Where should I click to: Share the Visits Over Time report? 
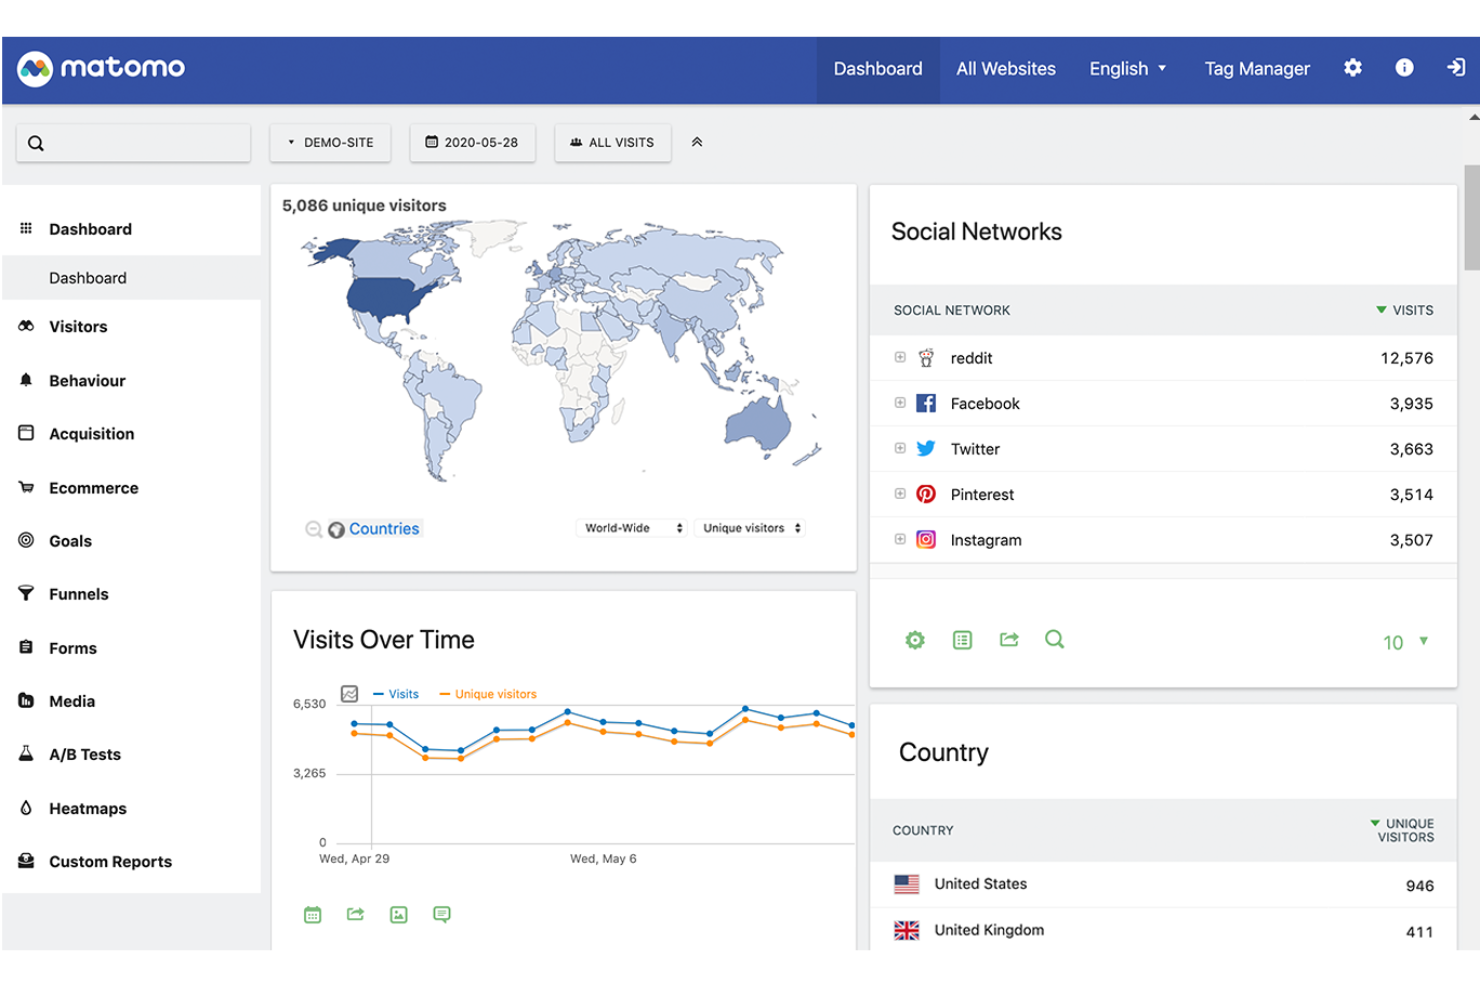[355, 913]
